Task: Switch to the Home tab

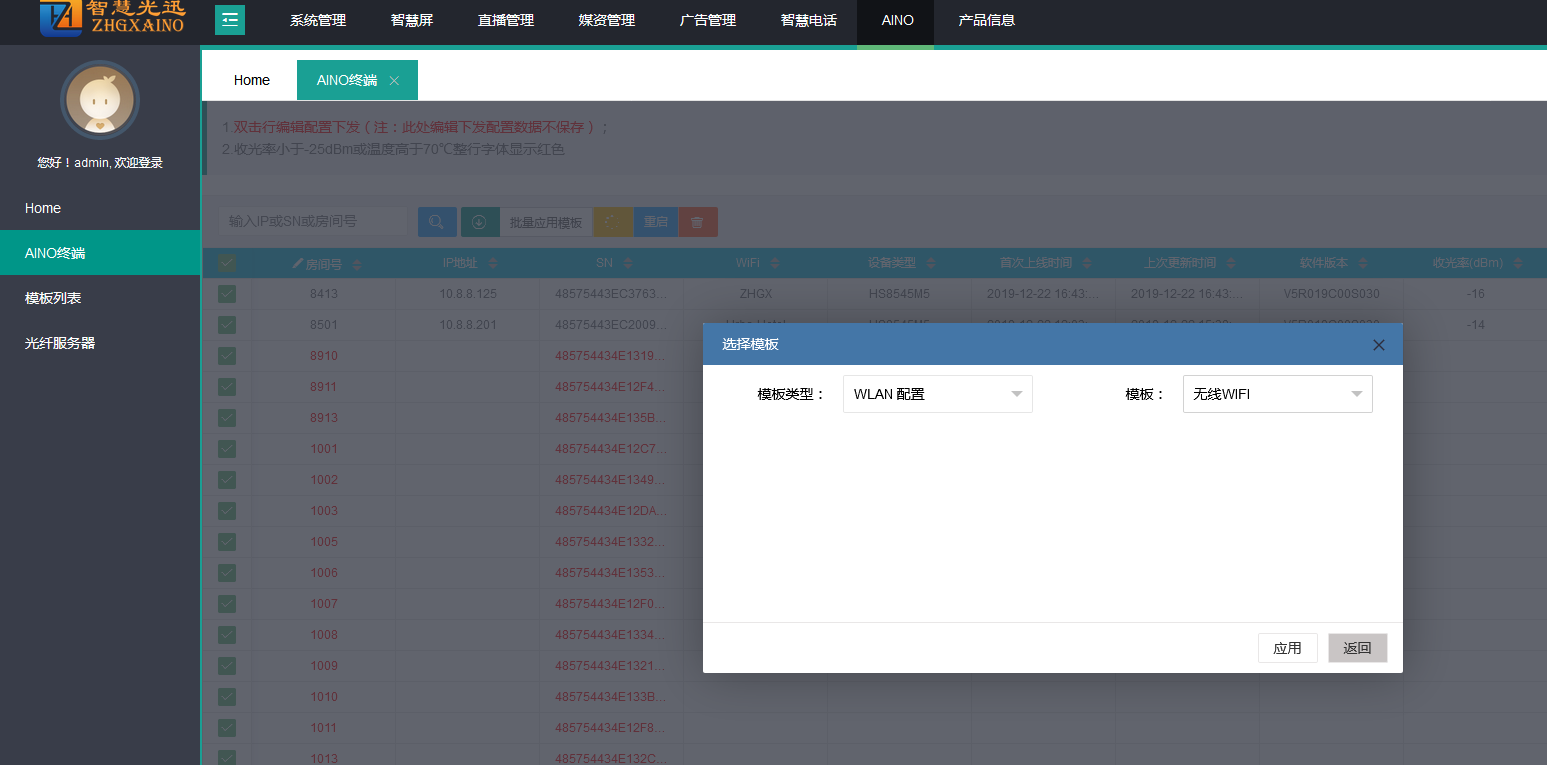Action: (252, 80)
